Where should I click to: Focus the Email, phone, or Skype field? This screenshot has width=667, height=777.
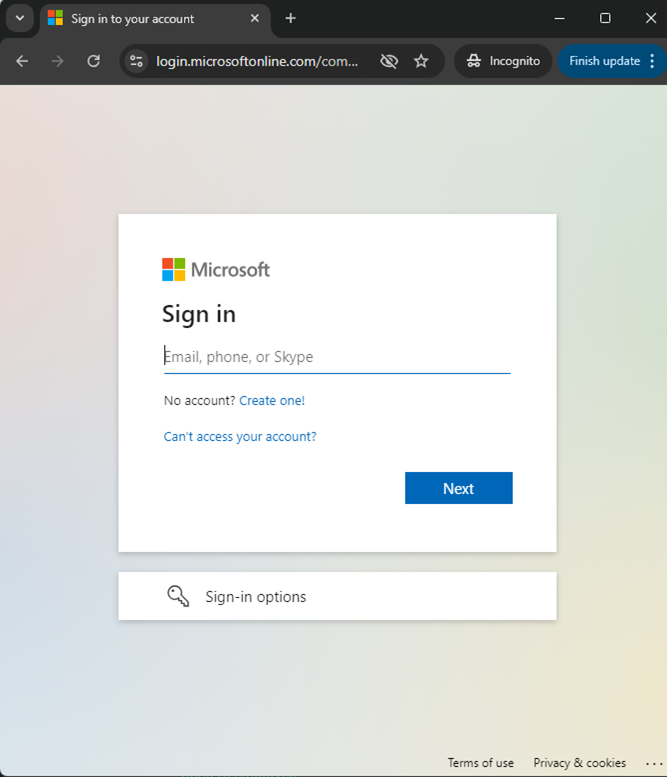tap(337, 357)
